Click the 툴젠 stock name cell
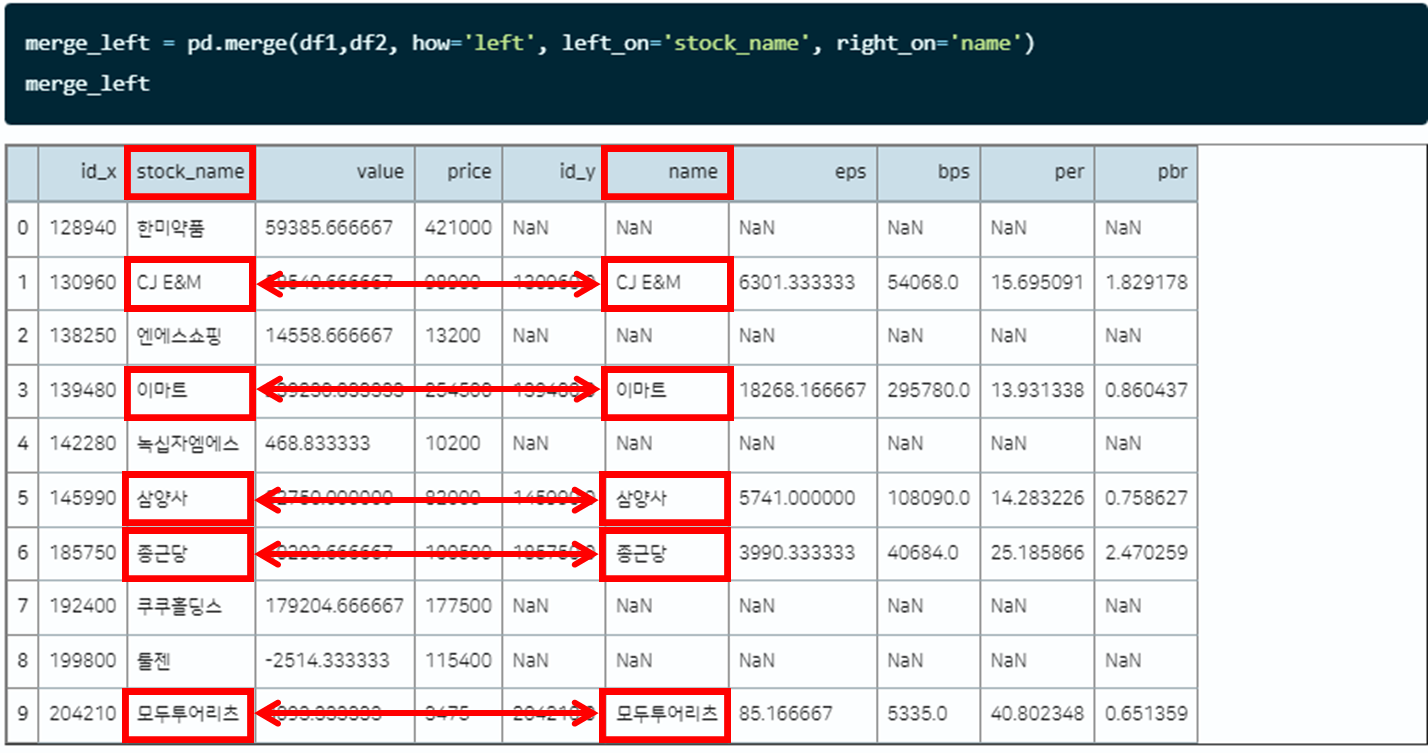1428x753 pixels. (190, 660)
